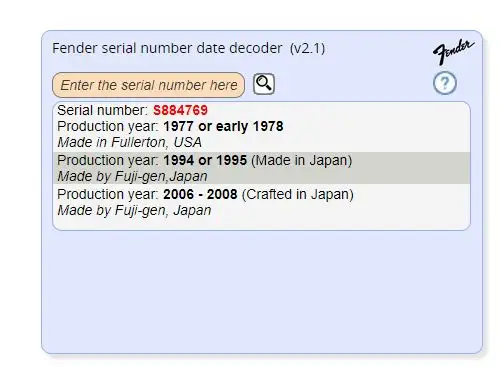This screenshot has width=501, height=367.
Task: Open the question mark help icon
Action: 445,83
